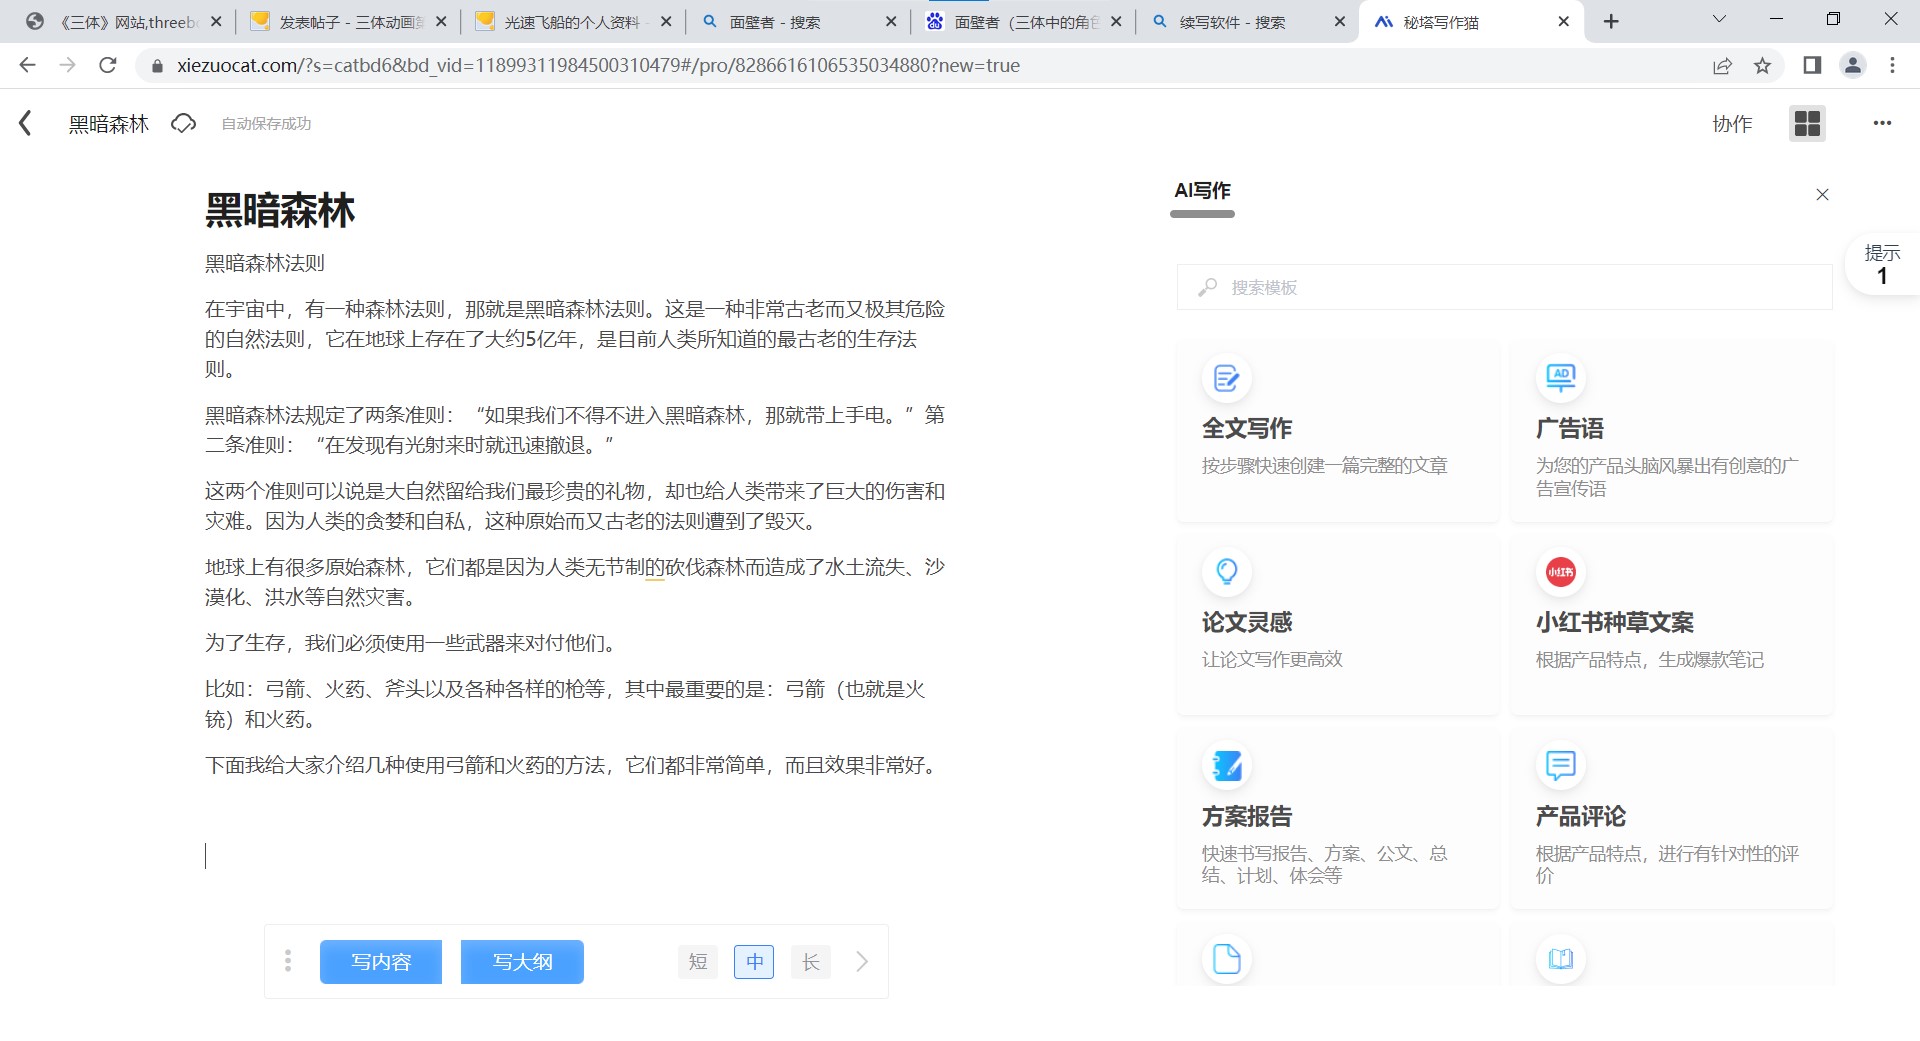This screenshot has height=1041, width=1920.
Task: Open the Chrome three-dot menu
Action: click(1892, 65)
